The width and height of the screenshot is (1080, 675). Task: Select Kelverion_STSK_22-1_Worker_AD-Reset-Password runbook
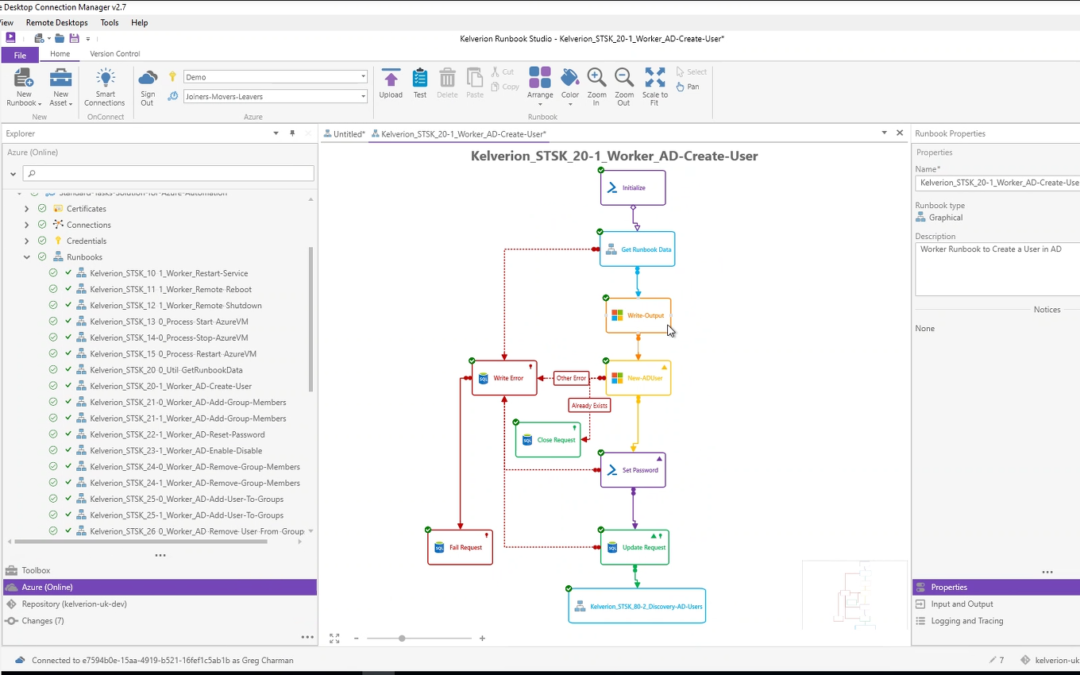click(x=177, y=435)
